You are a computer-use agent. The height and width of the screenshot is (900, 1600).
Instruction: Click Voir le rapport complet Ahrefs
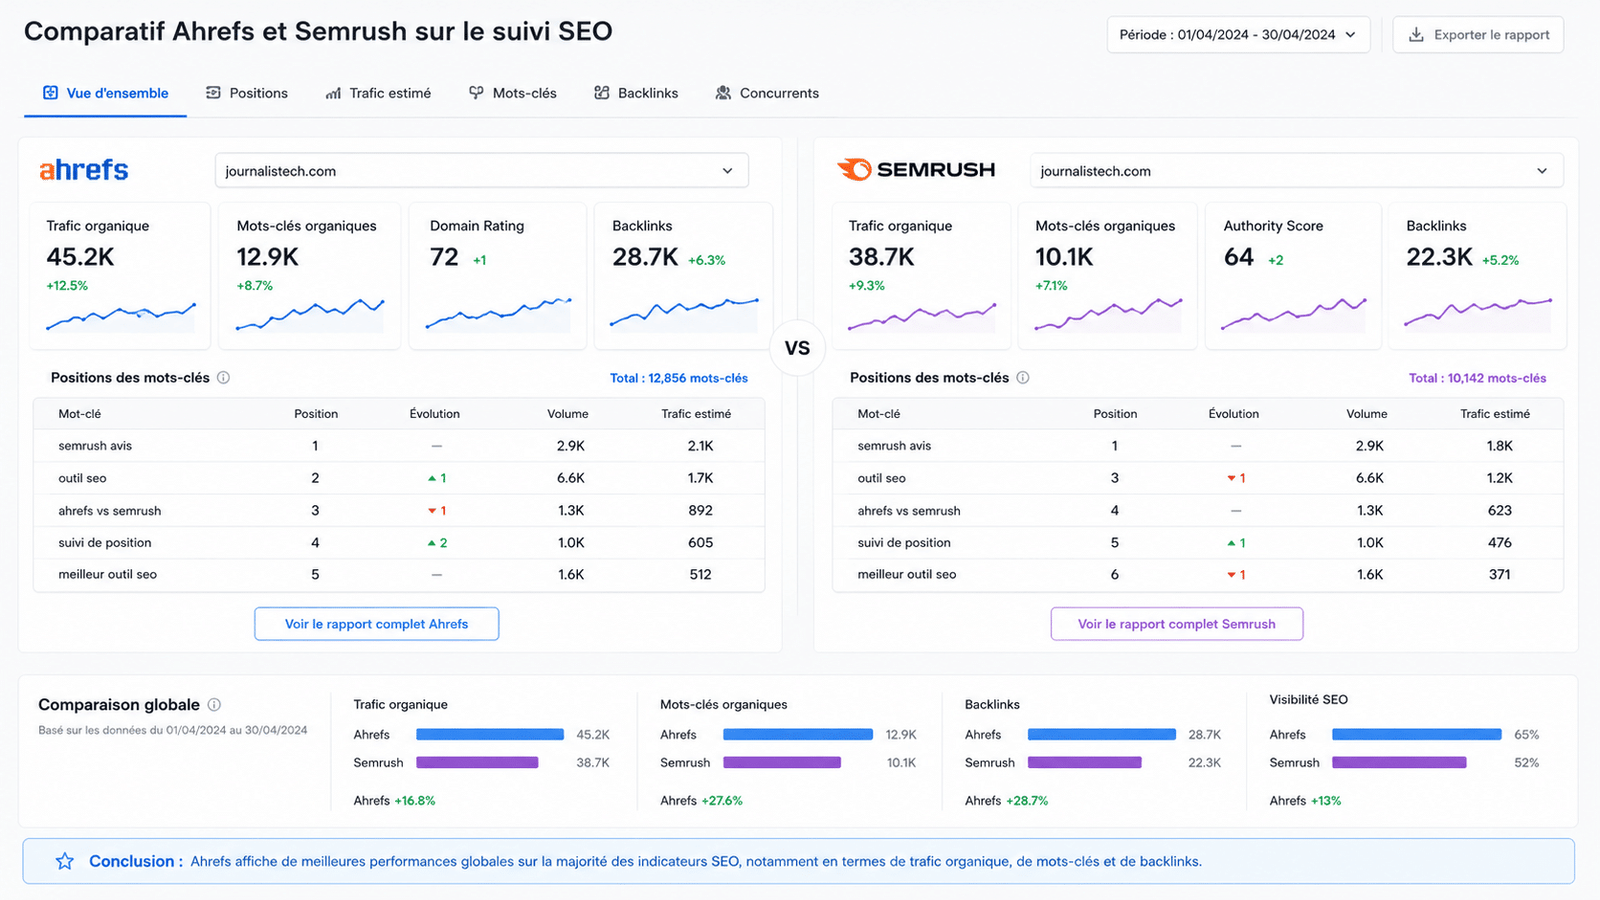tap(376, 624)
